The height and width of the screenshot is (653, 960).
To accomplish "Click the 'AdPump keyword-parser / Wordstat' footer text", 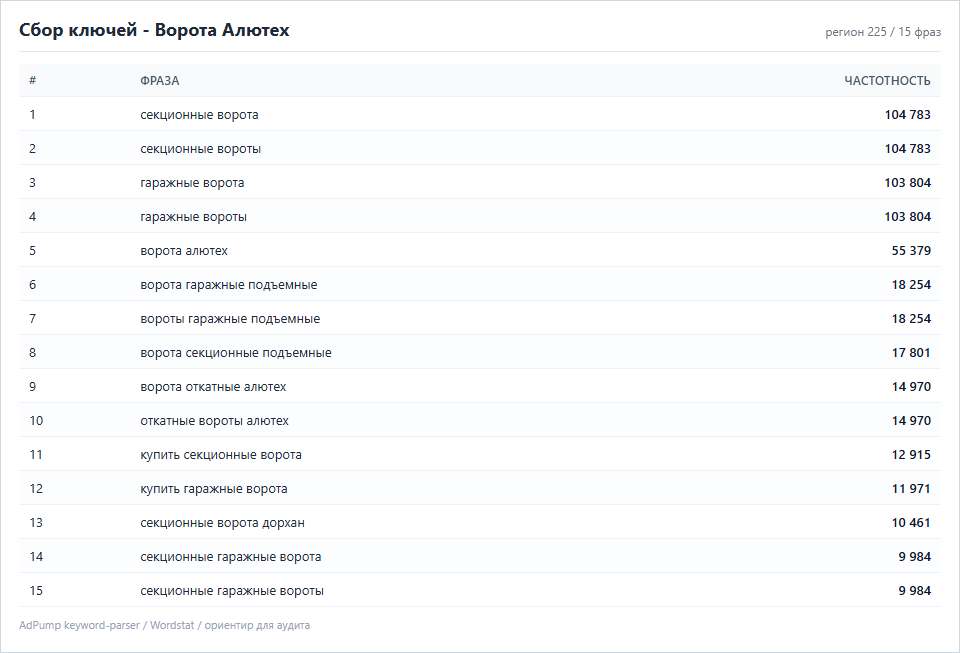I will click(x=107, y=625).
